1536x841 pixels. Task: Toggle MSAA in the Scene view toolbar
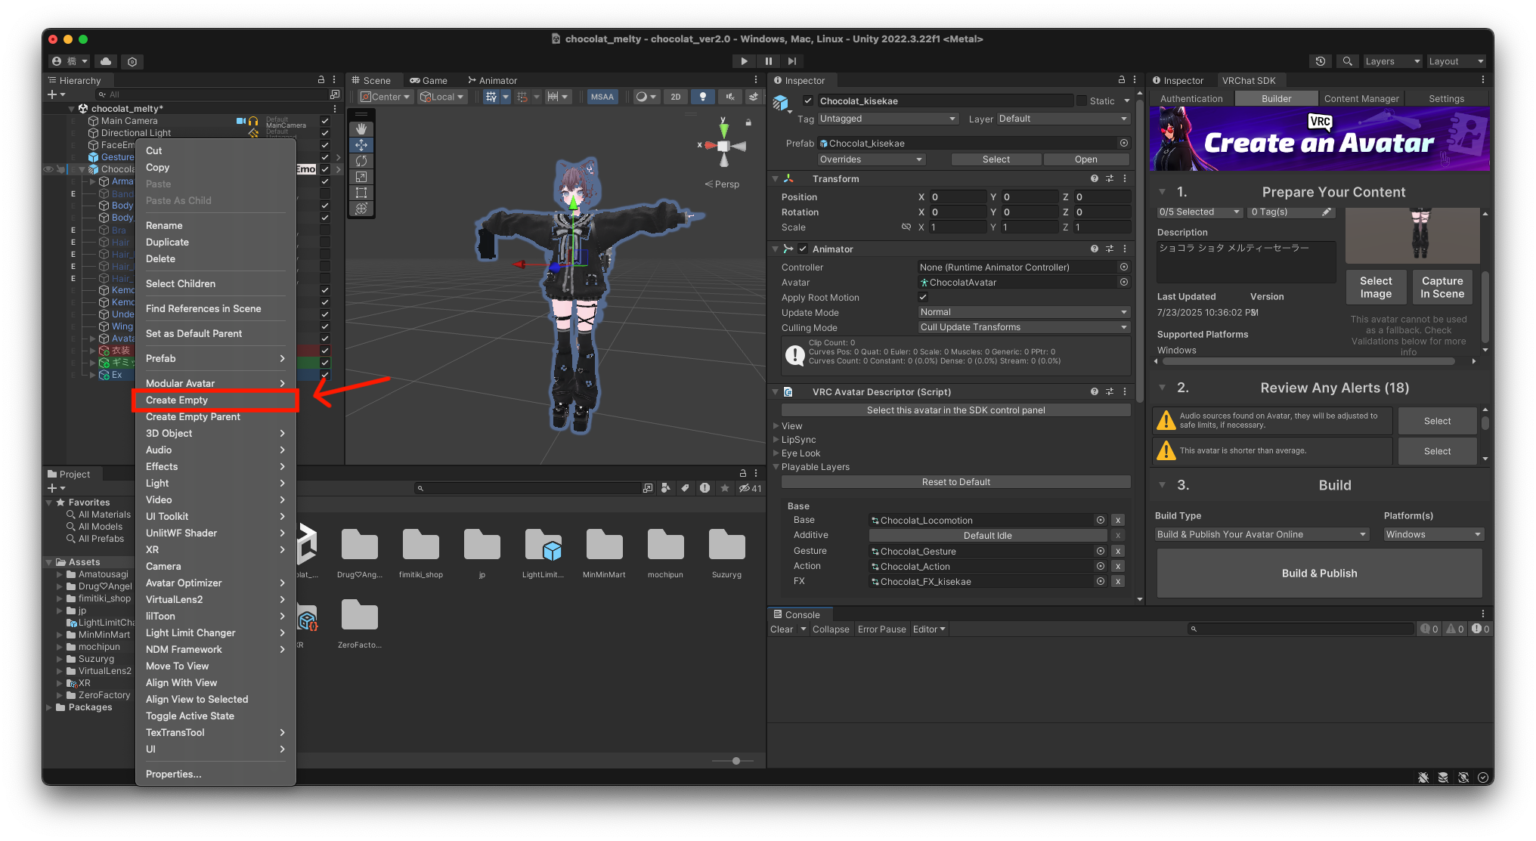pyautogui.click(x=602, y=97)
